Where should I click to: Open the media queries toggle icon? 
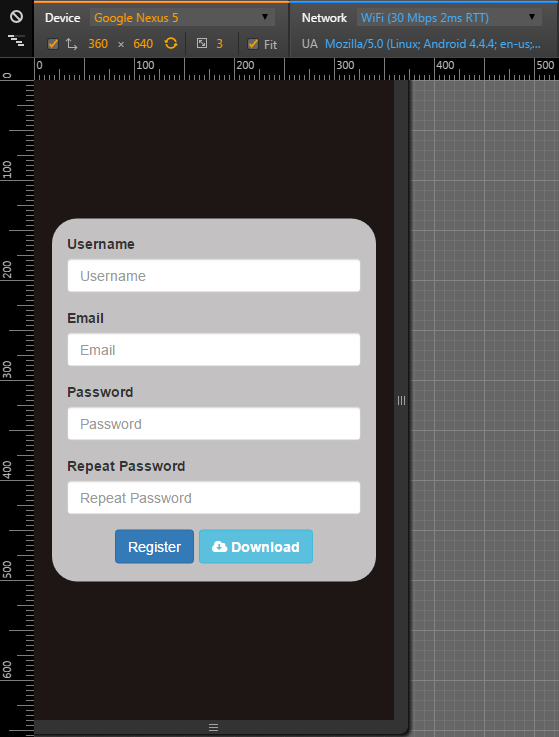tap(16, 41)
